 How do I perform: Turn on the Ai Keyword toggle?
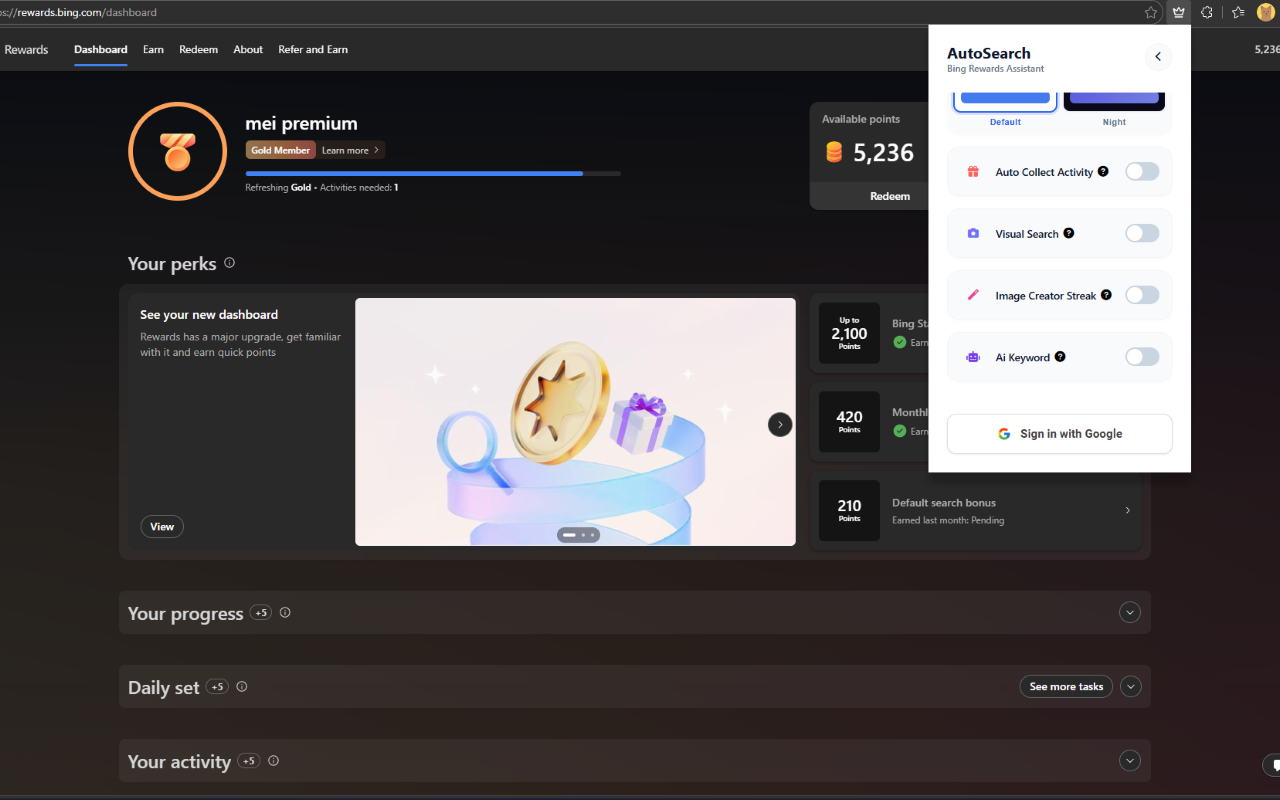(x=1142, y=357)
